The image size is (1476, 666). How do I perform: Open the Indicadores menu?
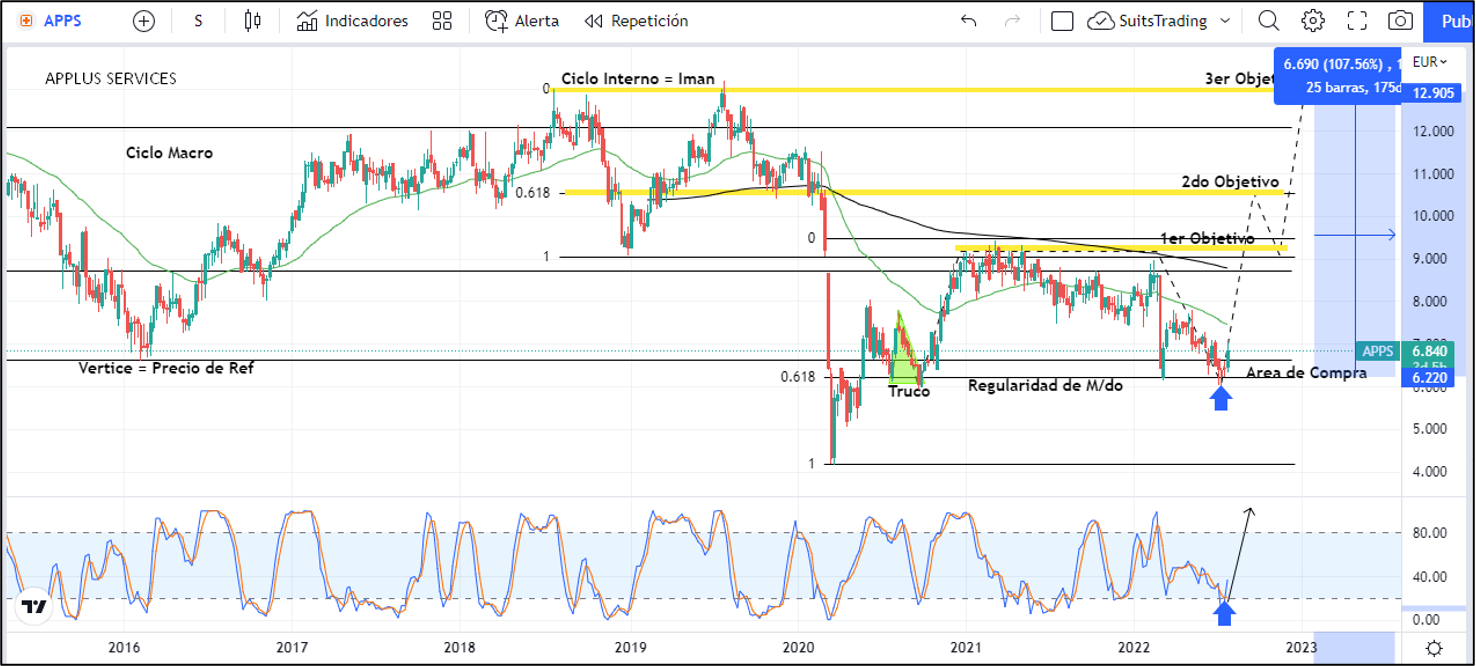click(353, 21)
